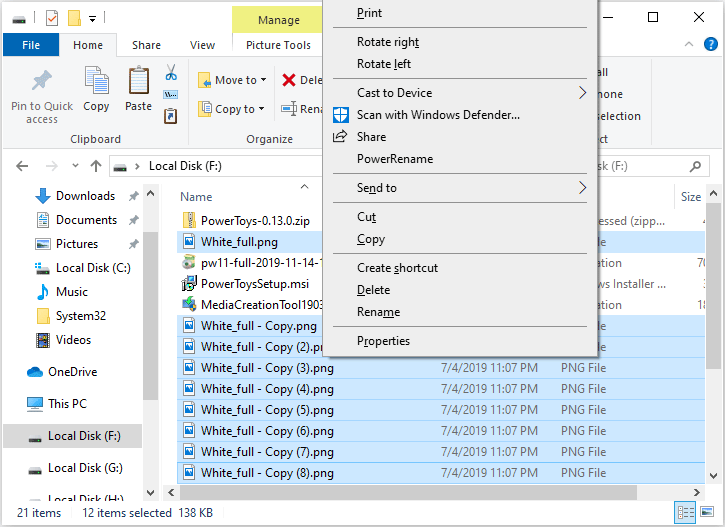Viewport: 725px width, 527px height.
Task: Open Customize Quick Access Toolbar dropdown
Action: coord(92,19)
